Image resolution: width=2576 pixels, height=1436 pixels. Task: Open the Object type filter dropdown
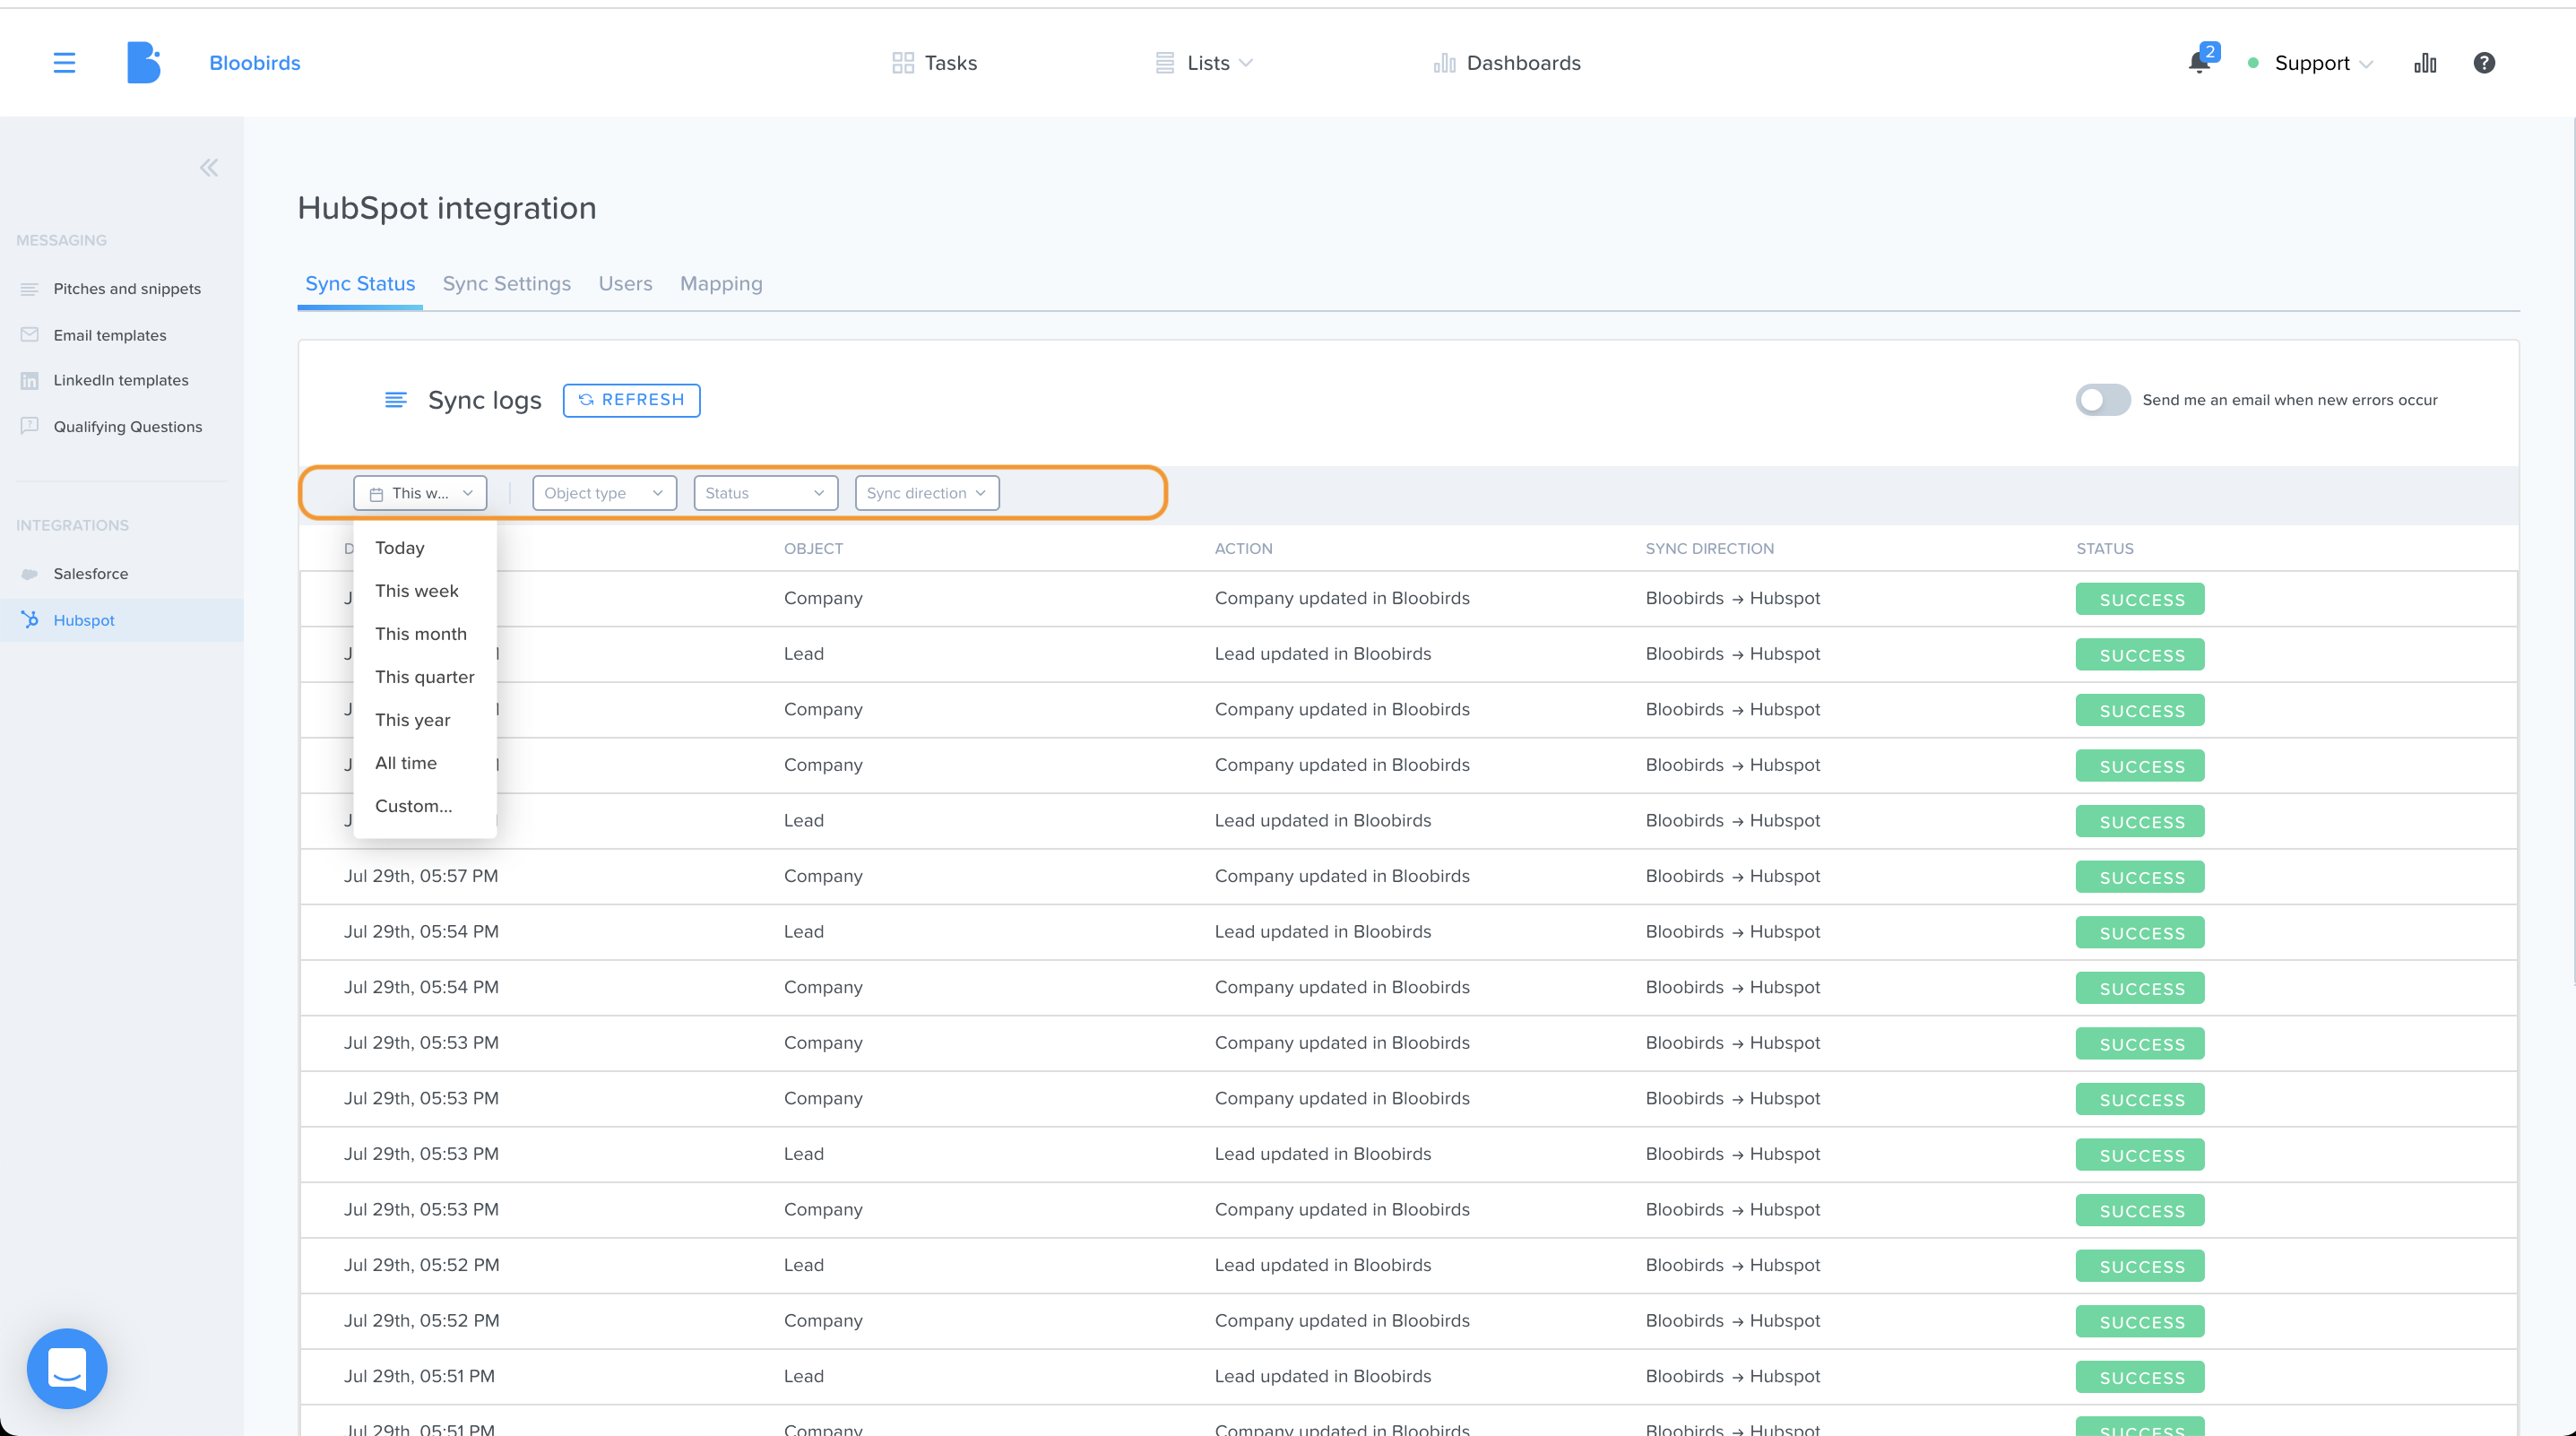(605, 493)
